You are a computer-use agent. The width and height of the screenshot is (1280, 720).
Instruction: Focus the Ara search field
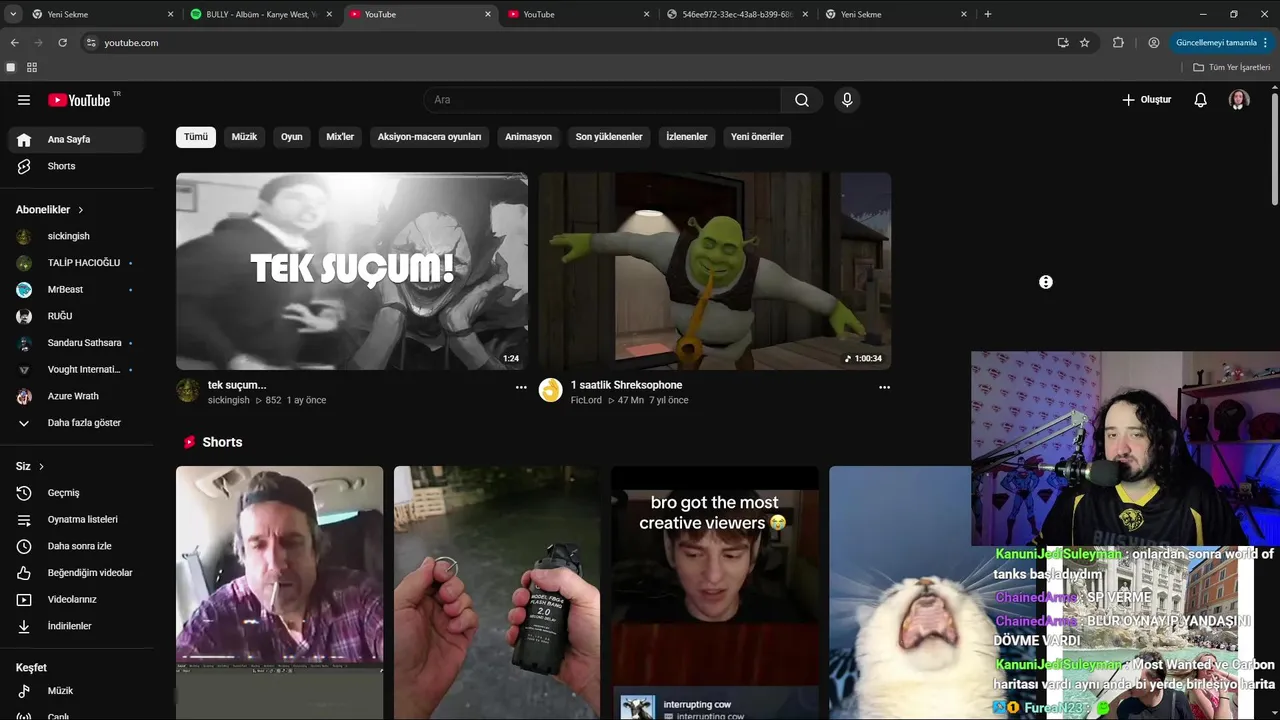(x=602, y=100)
